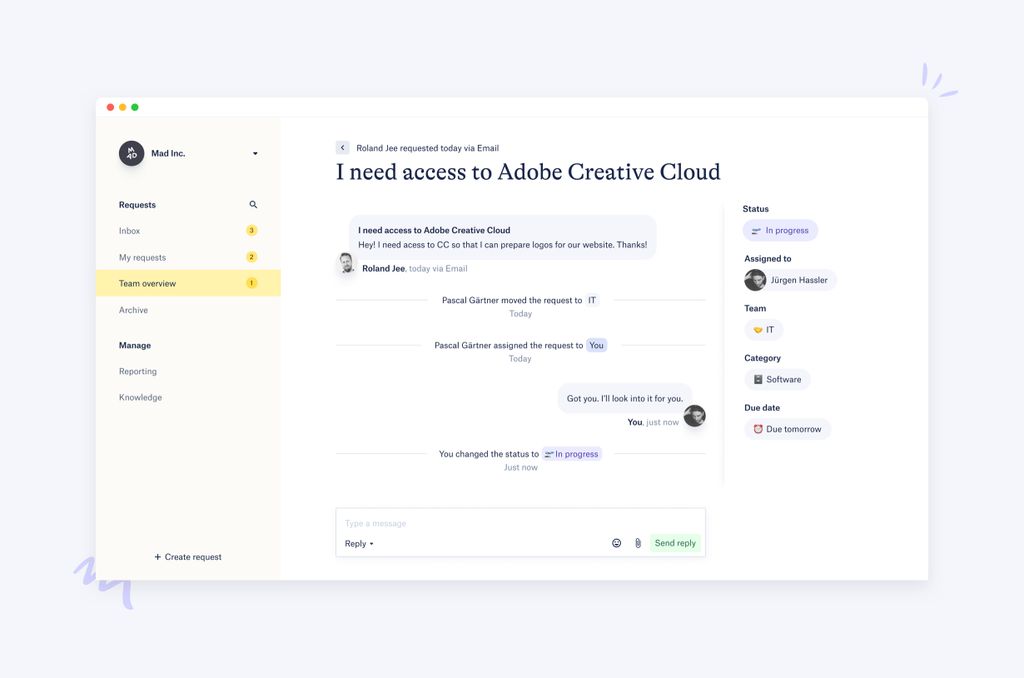Click the IT team badge

pos(764,328)
